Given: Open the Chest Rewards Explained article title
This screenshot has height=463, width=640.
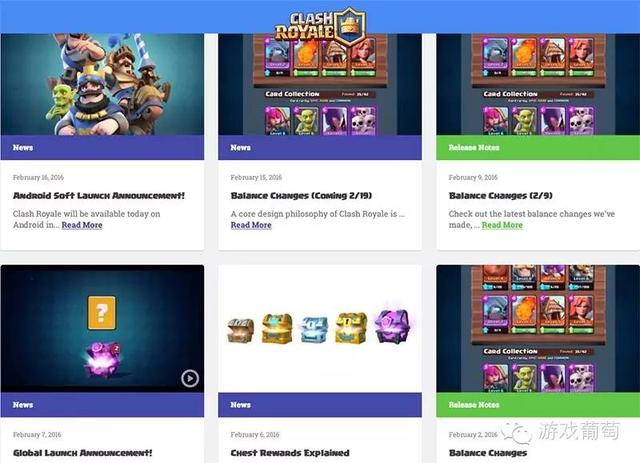Looking at the screenshot, I should click(290, 453).
